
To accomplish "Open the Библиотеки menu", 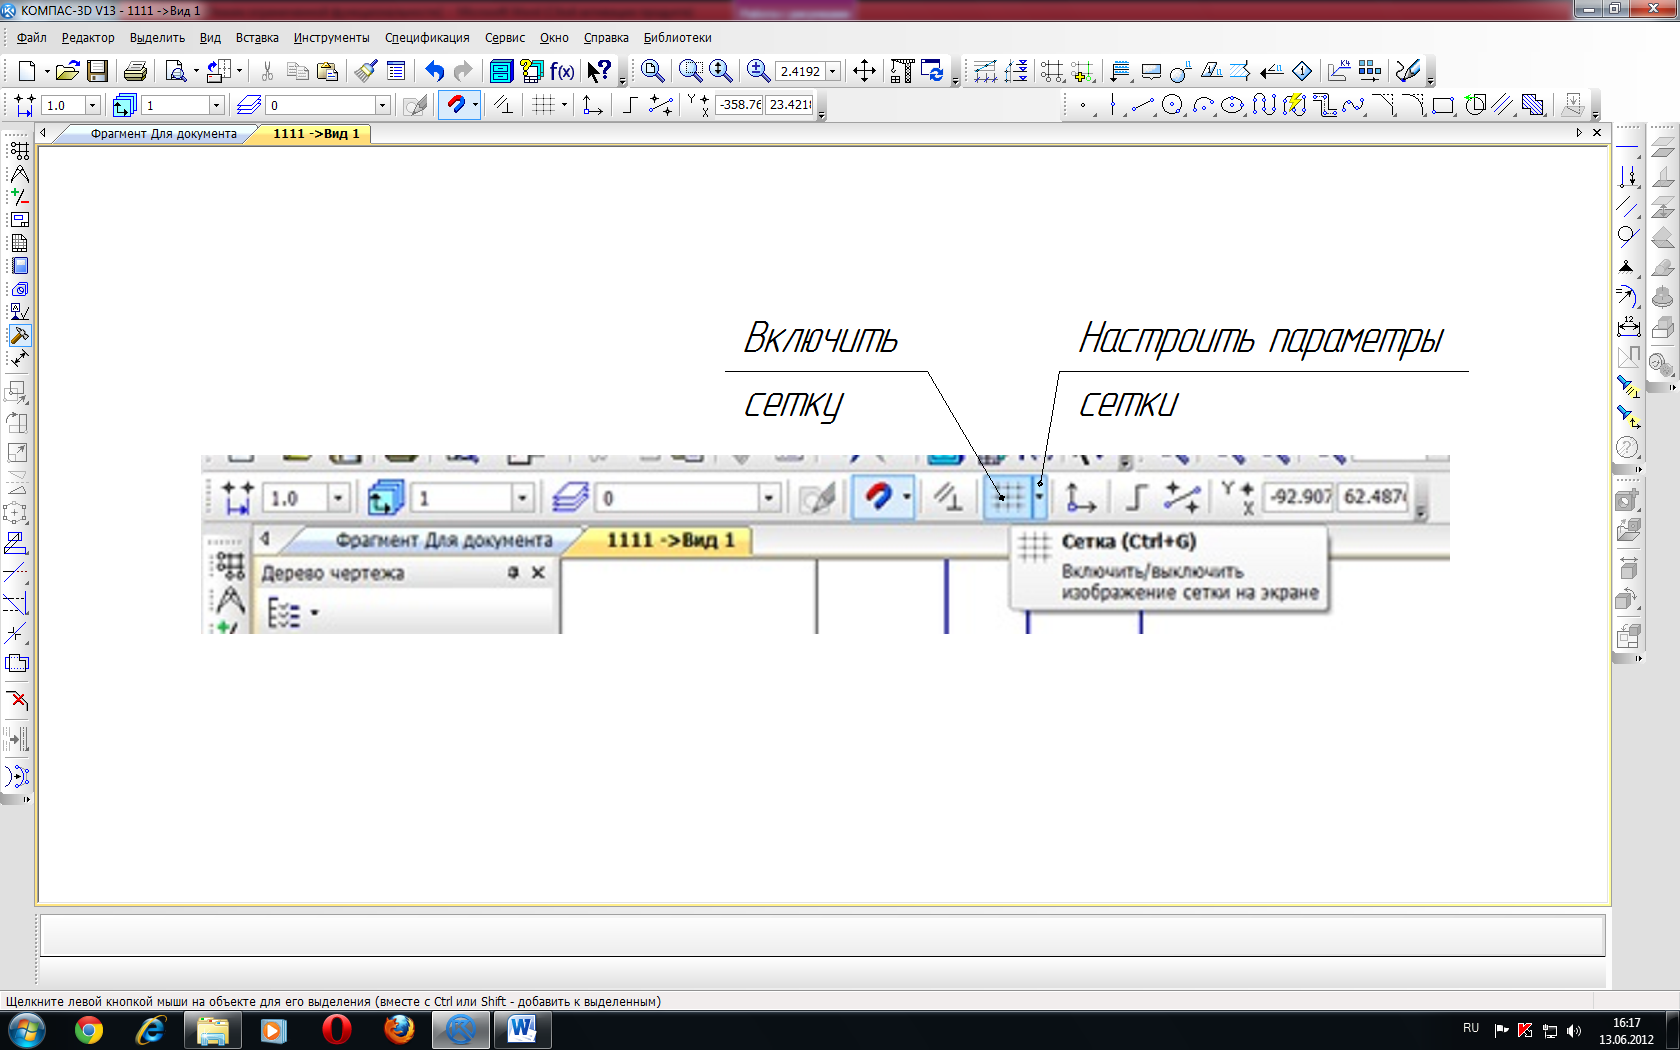I will [678, 38].
